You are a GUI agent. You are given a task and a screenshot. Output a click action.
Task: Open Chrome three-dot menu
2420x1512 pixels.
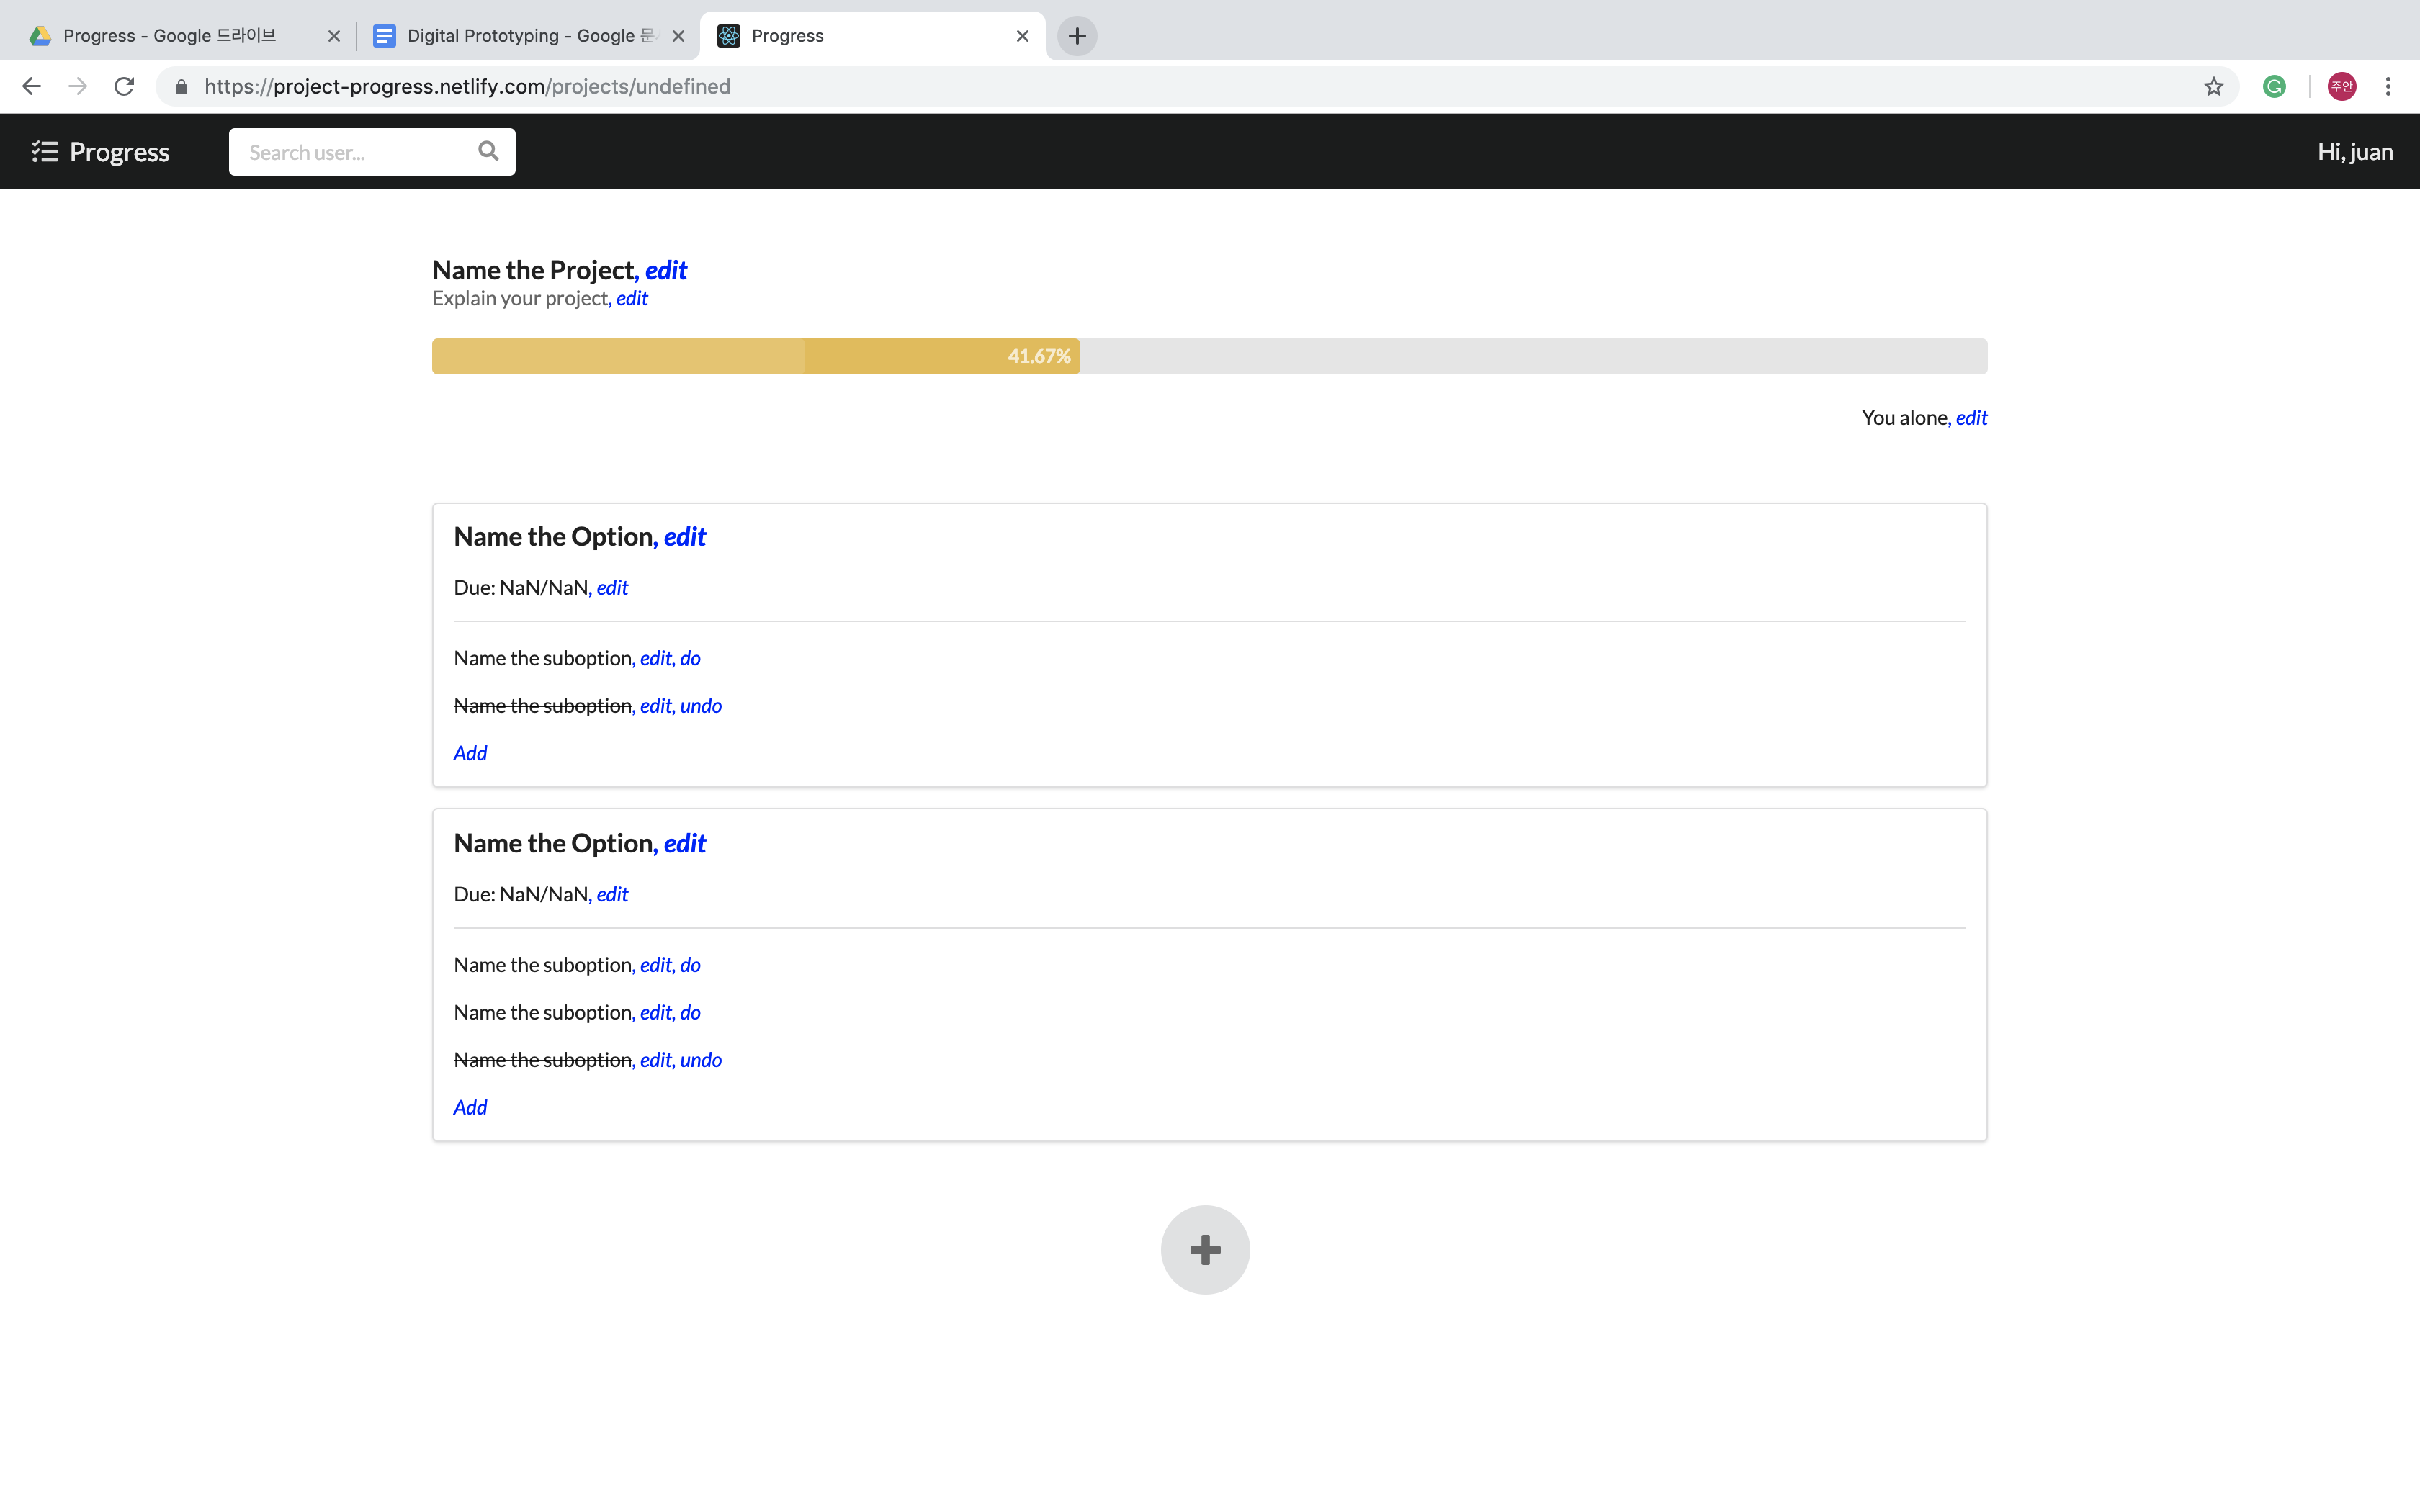(2388, 87)
